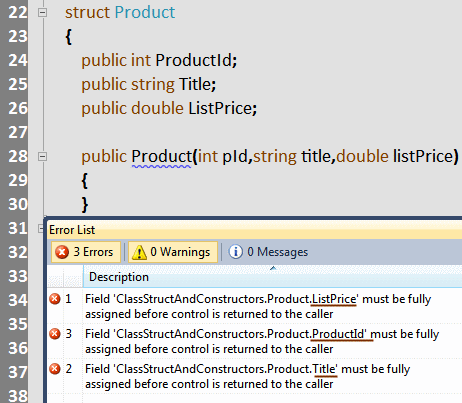Collapse the struct Product outlining region
462x403 pixels.
tap(42, 13)
